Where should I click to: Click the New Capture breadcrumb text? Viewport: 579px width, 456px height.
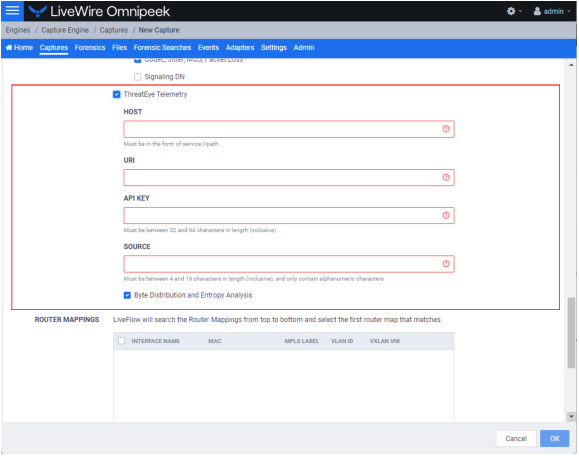pos(159,30)
